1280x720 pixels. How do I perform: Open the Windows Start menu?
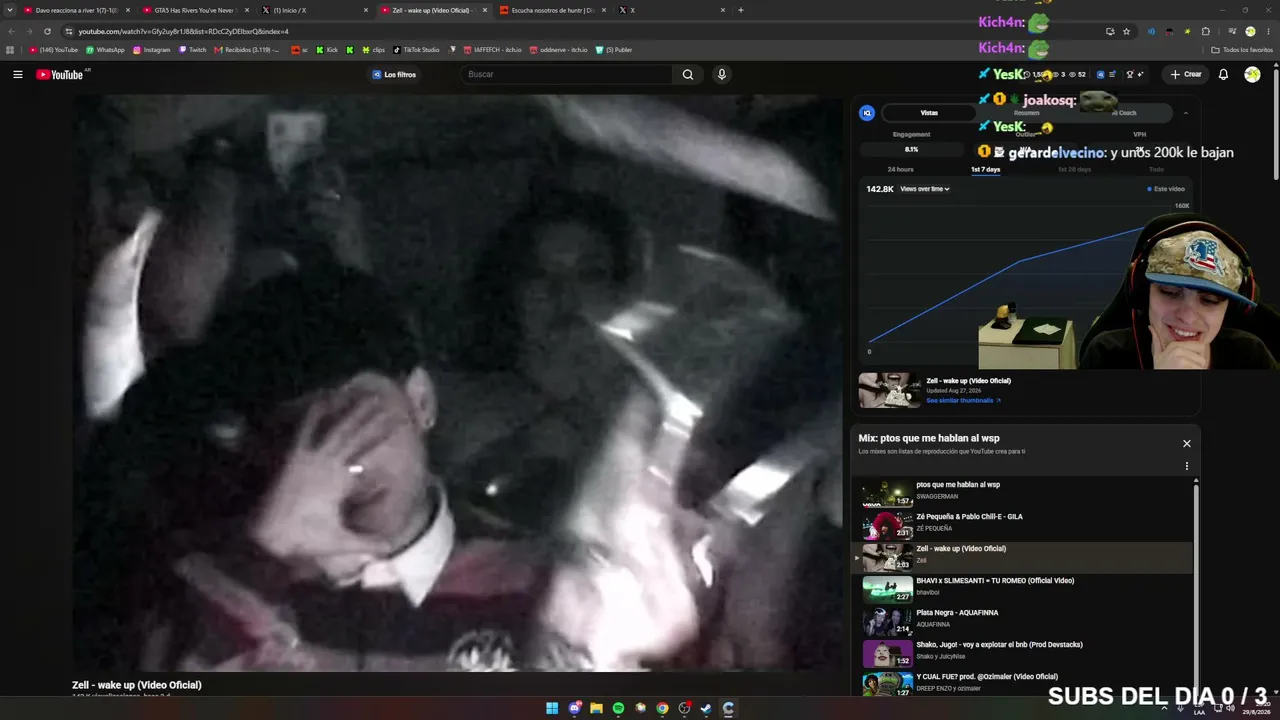point(552,708)
